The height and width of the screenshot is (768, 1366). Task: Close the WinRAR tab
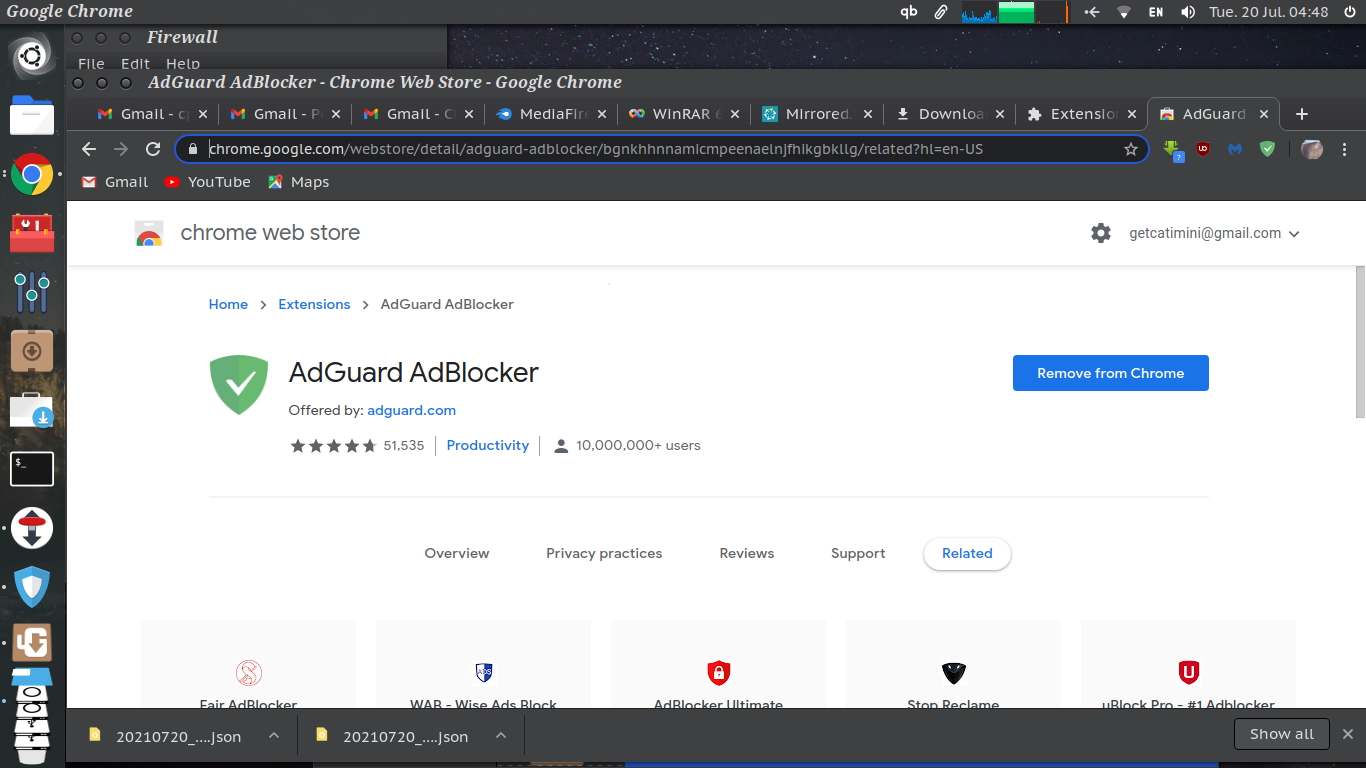coord(734,114)
